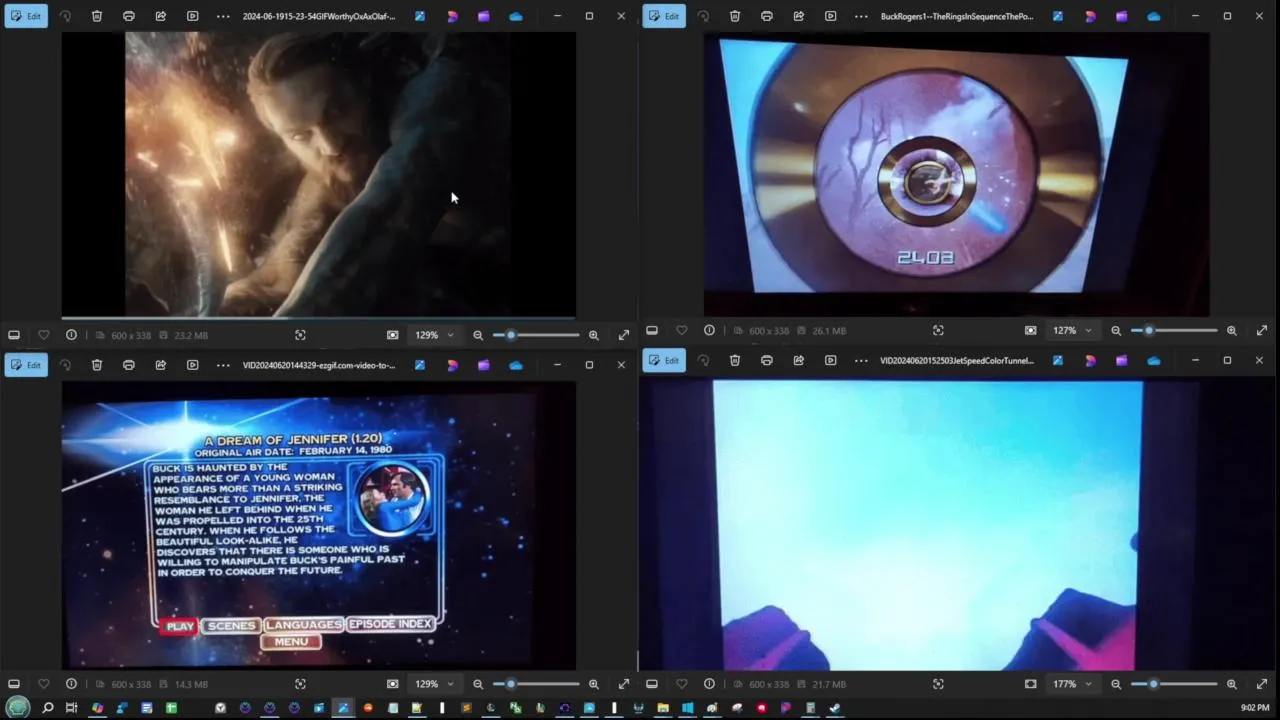Screen dimensions: 1280x720
Task: Click PLAY on the Buck Rogers DVD menu image
Action: pos(180,626)
